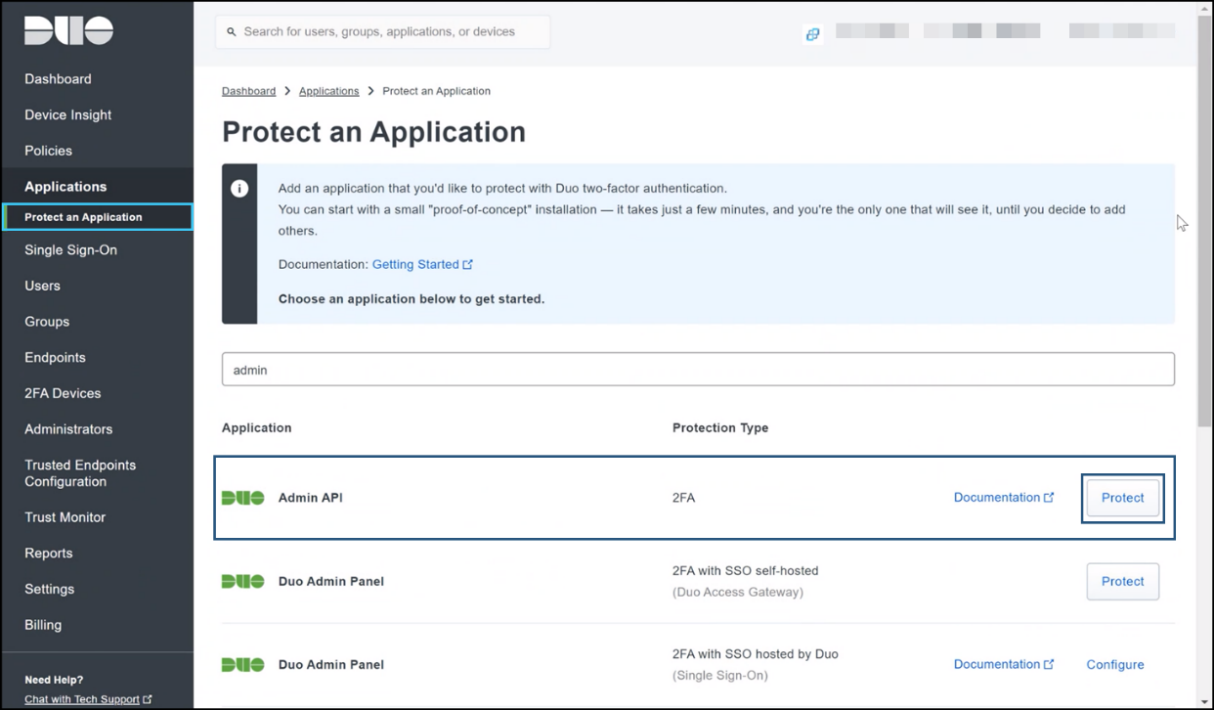Click the application filter field containing admin
The image size is (1214, 710).
(698, 370)
